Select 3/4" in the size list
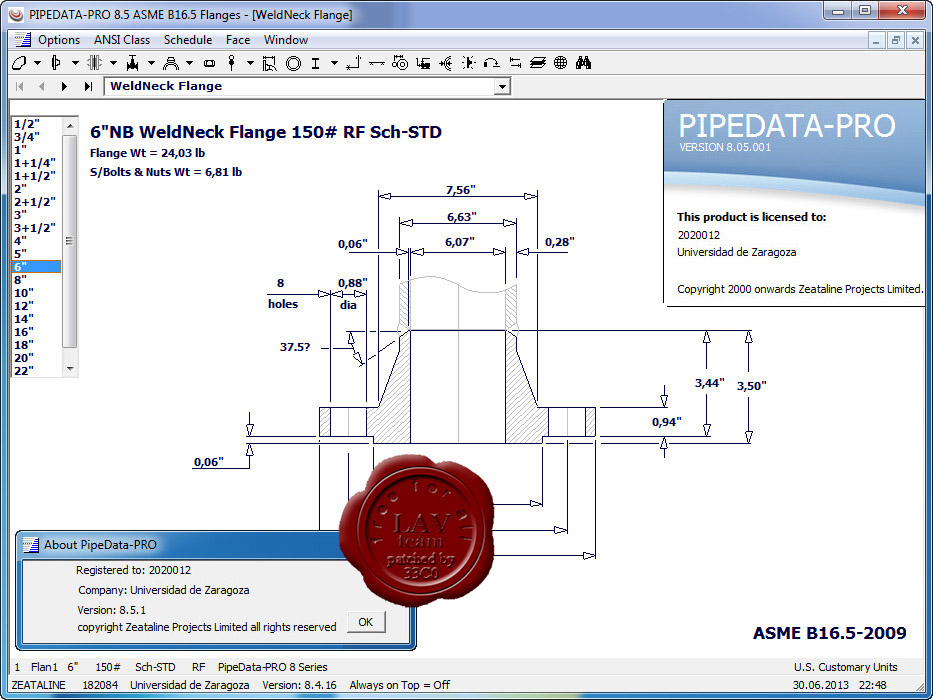933x700 pixels. point(36,136)
